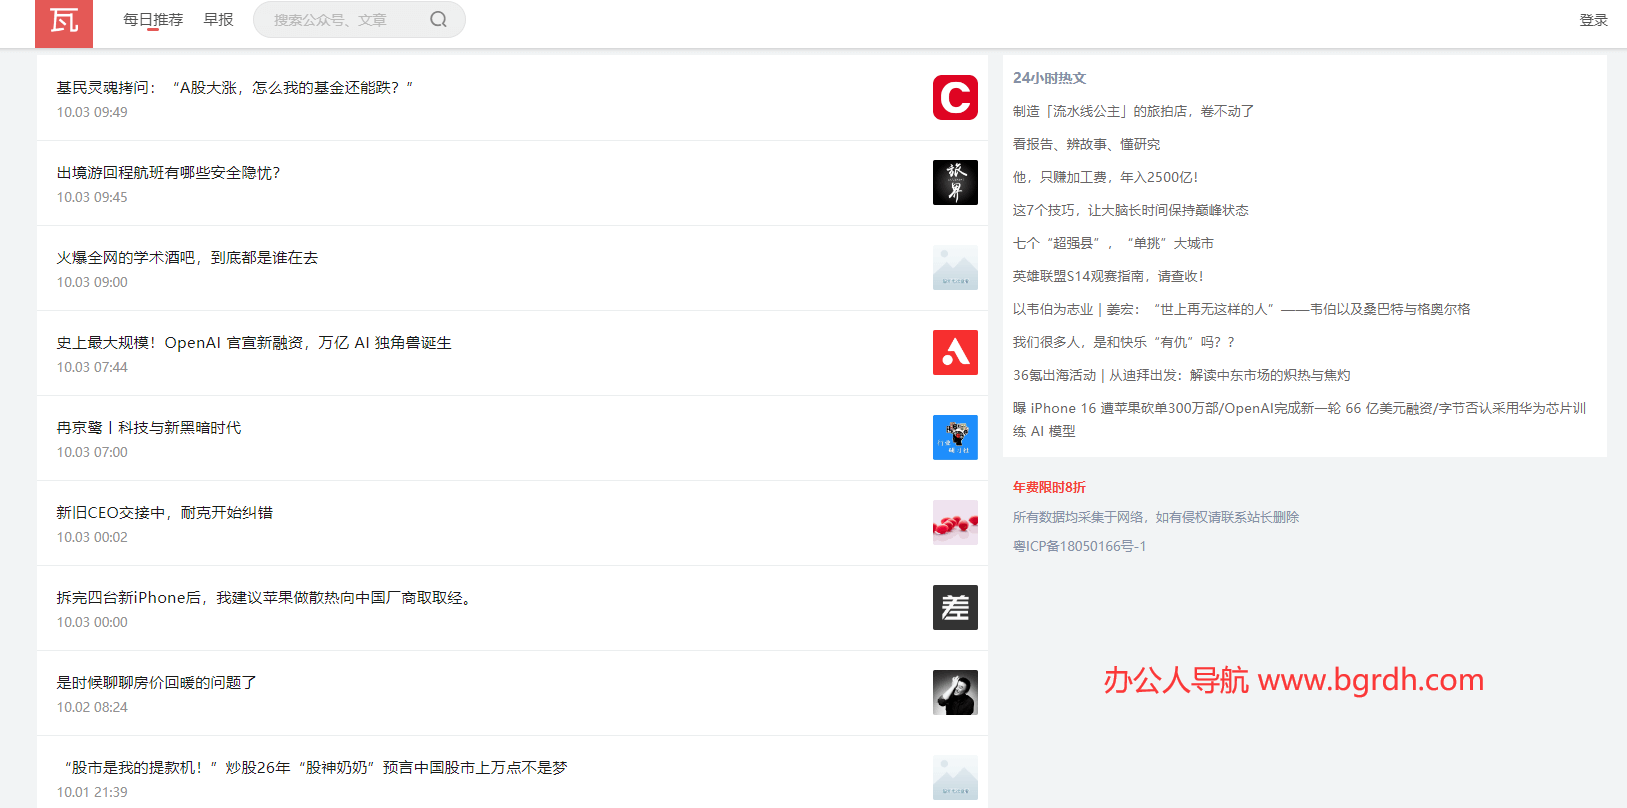Click the red A logo beside OpenAI article
Image resolution: width=1627 pixels, height=808 pixels.
point(955,353)
